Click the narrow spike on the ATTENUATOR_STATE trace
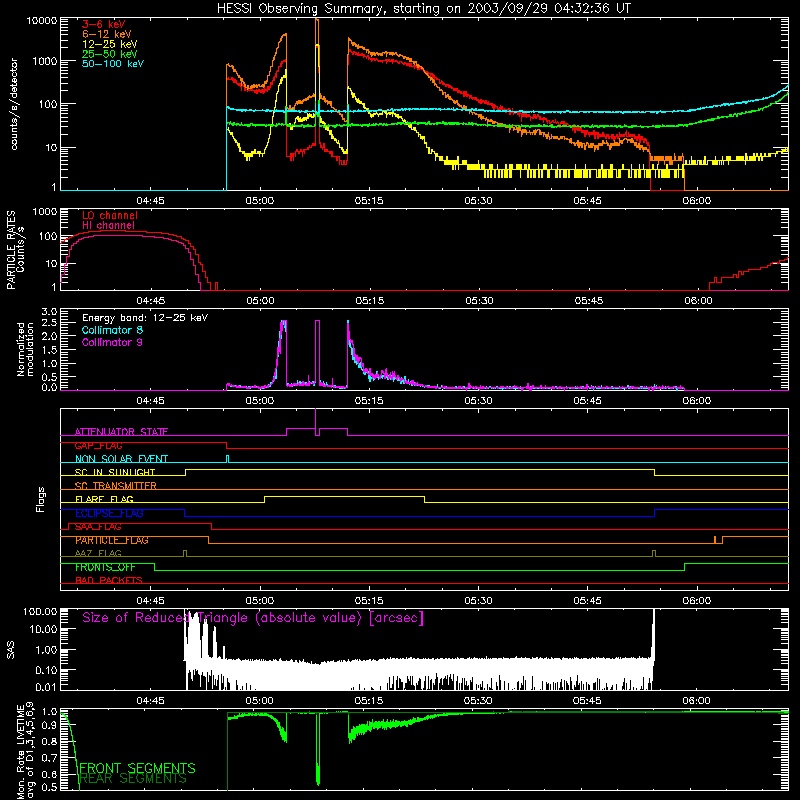This screenshot has height=800, width=800. pyautogui.click(x=316, y=421)
